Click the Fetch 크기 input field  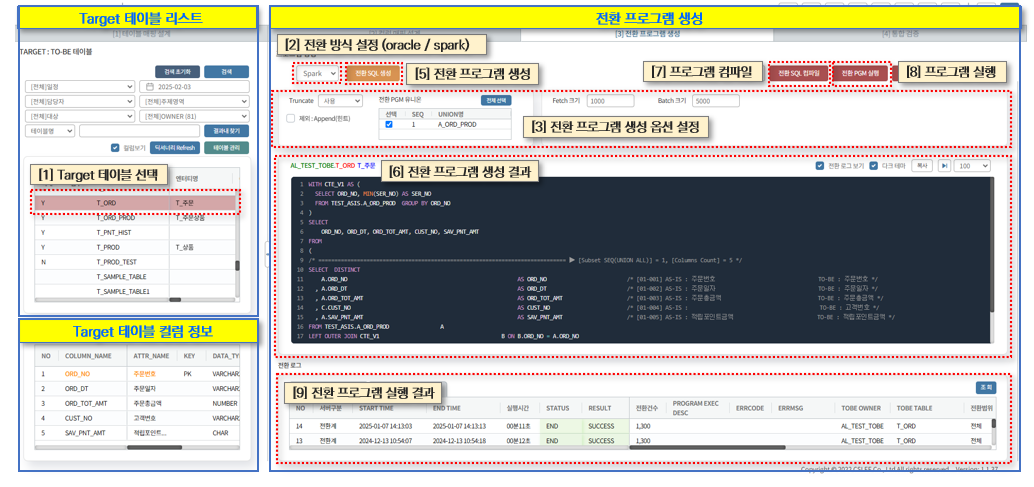[x=610, y=101]
